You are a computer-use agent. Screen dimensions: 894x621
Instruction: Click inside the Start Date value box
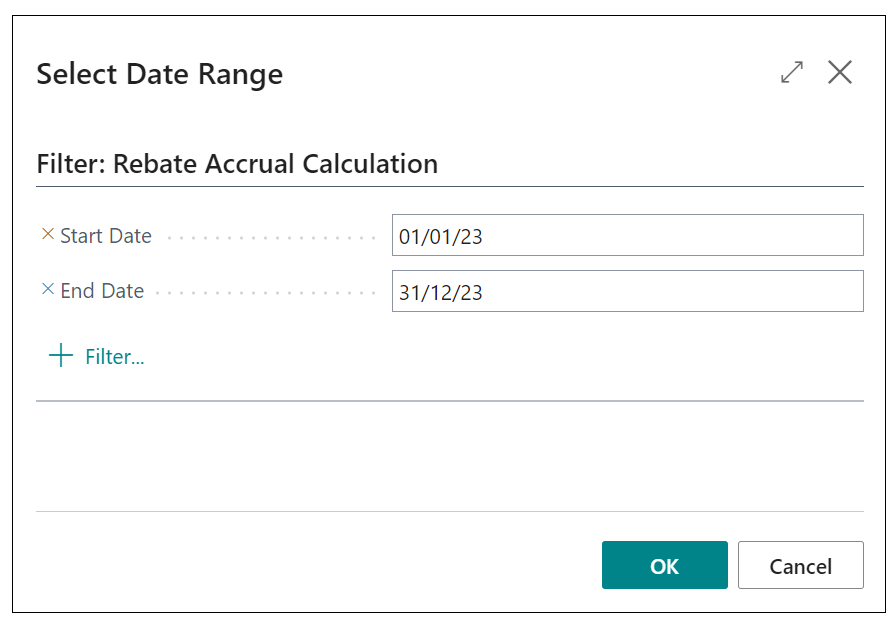628,235
